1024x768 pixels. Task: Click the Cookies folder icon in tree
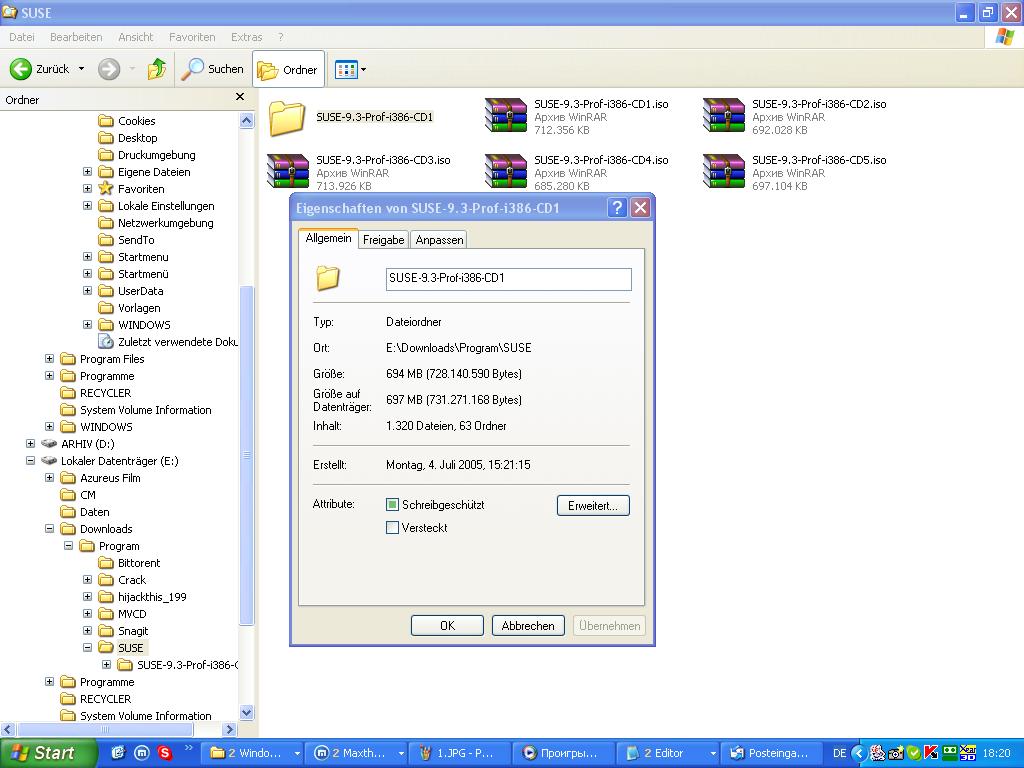tap(106, 121)
